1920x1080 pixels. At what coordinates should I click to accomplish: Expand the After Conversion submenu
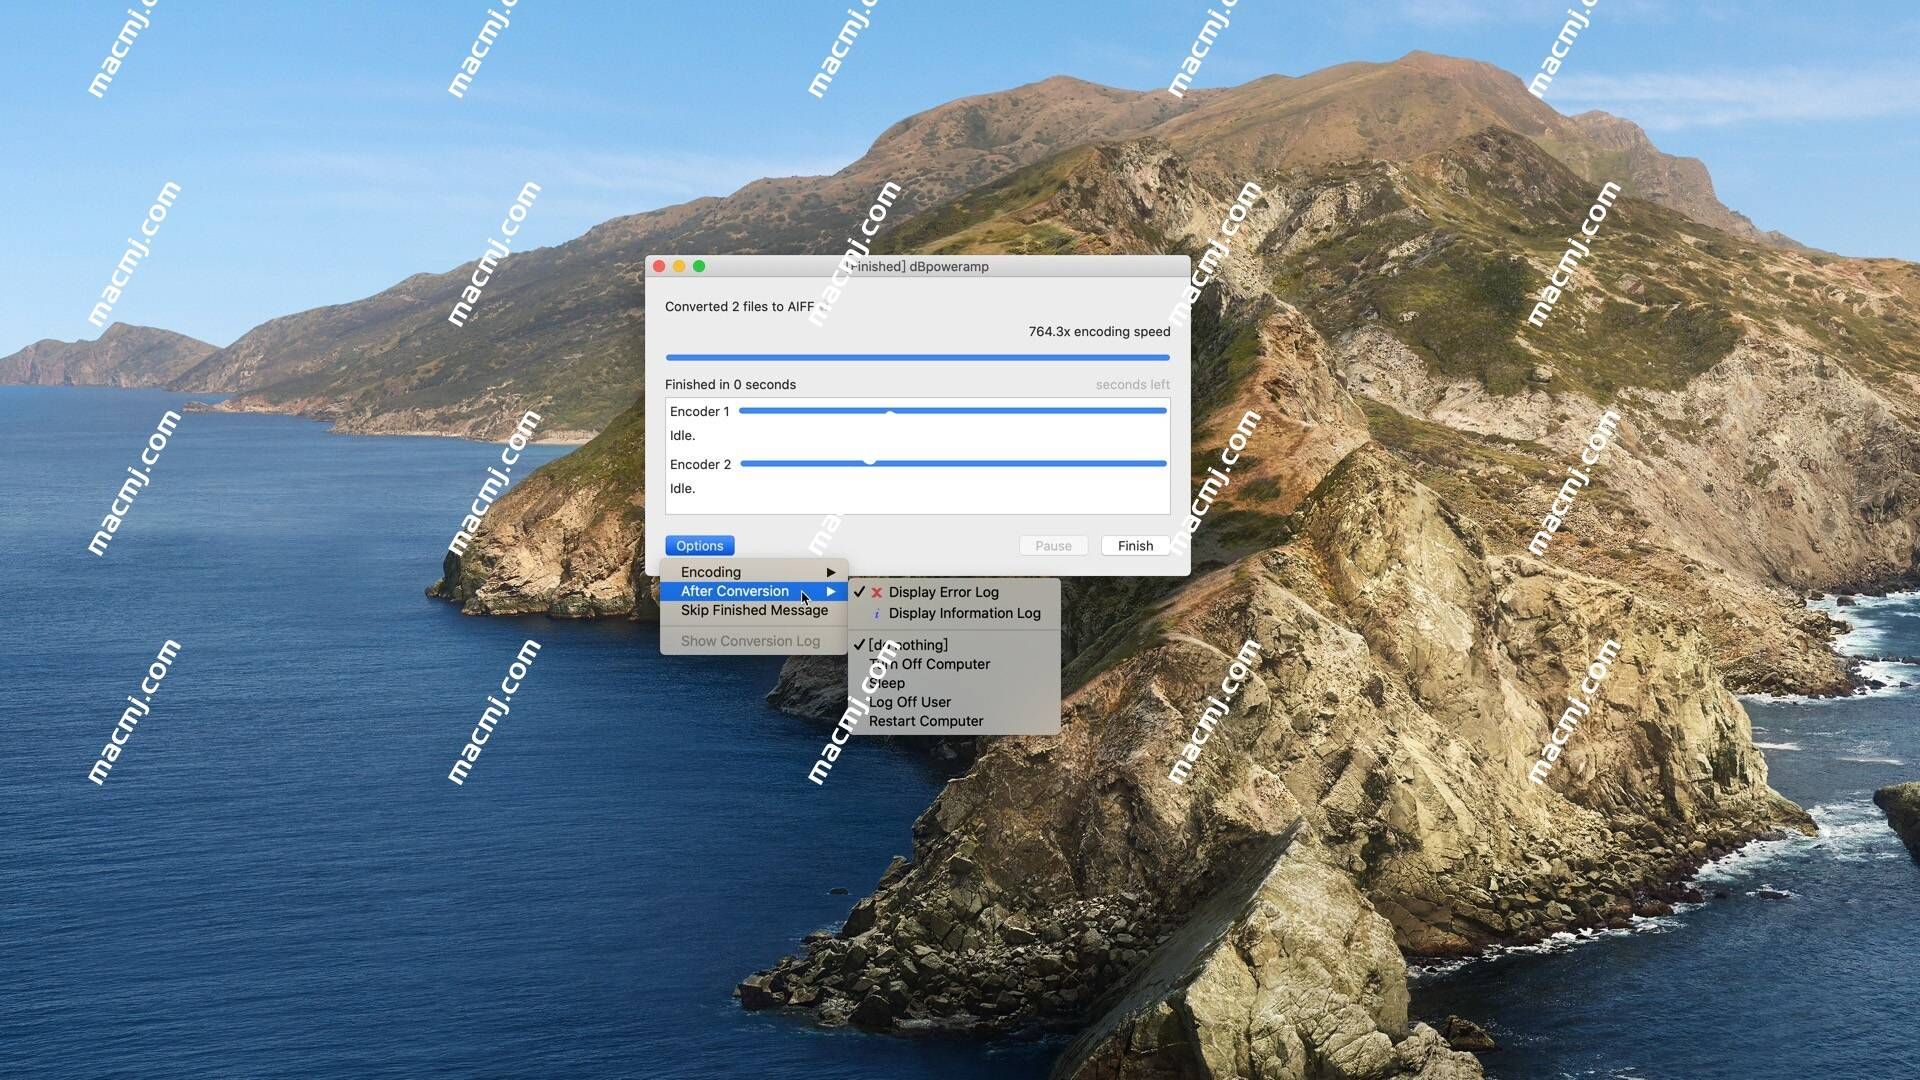[752, 591]
